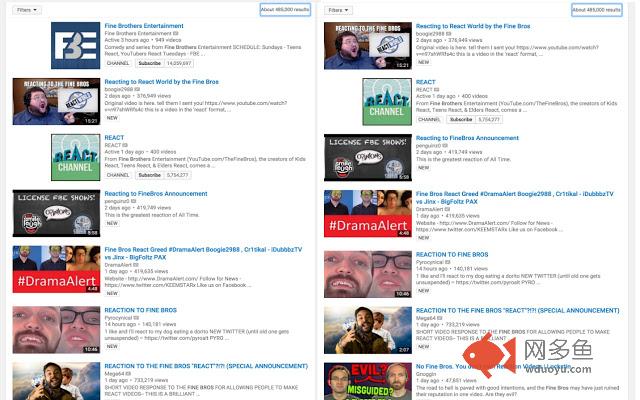
Task: Open Fine Bros React Greed #DramaAlert title, right pane
Action: tap(515, 198)
